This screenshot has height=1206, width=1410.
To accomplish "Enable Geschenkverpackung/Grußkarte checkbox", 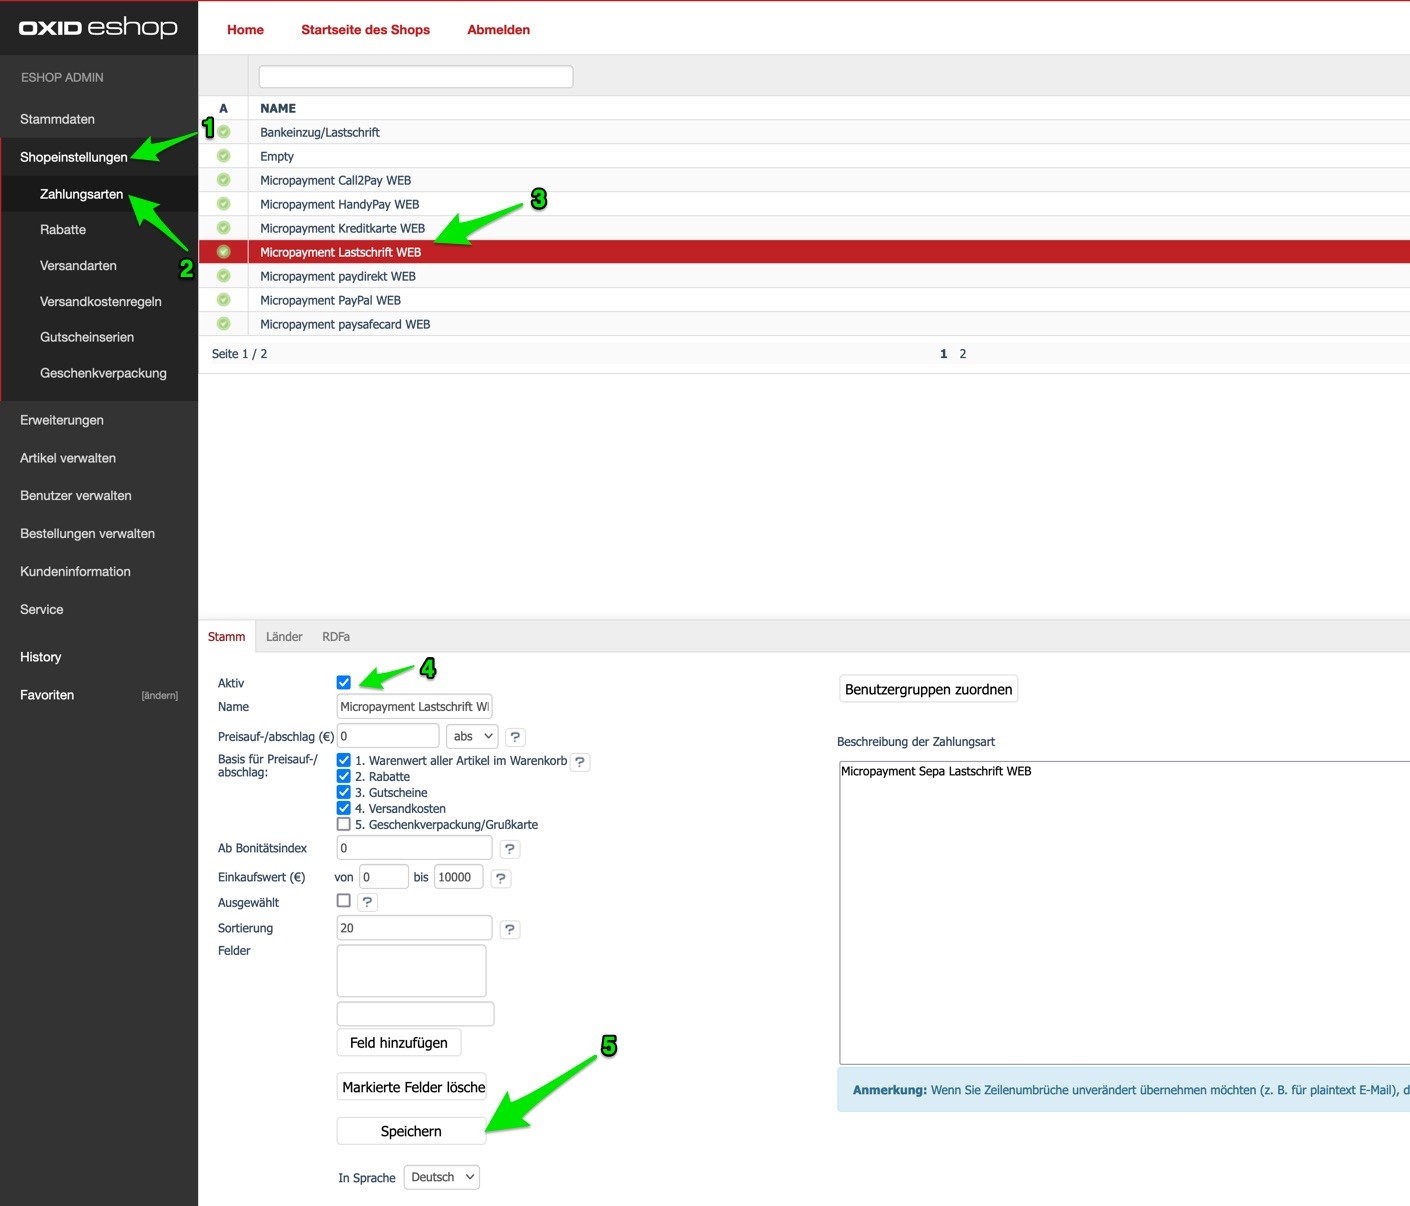I will click(344, 825).
